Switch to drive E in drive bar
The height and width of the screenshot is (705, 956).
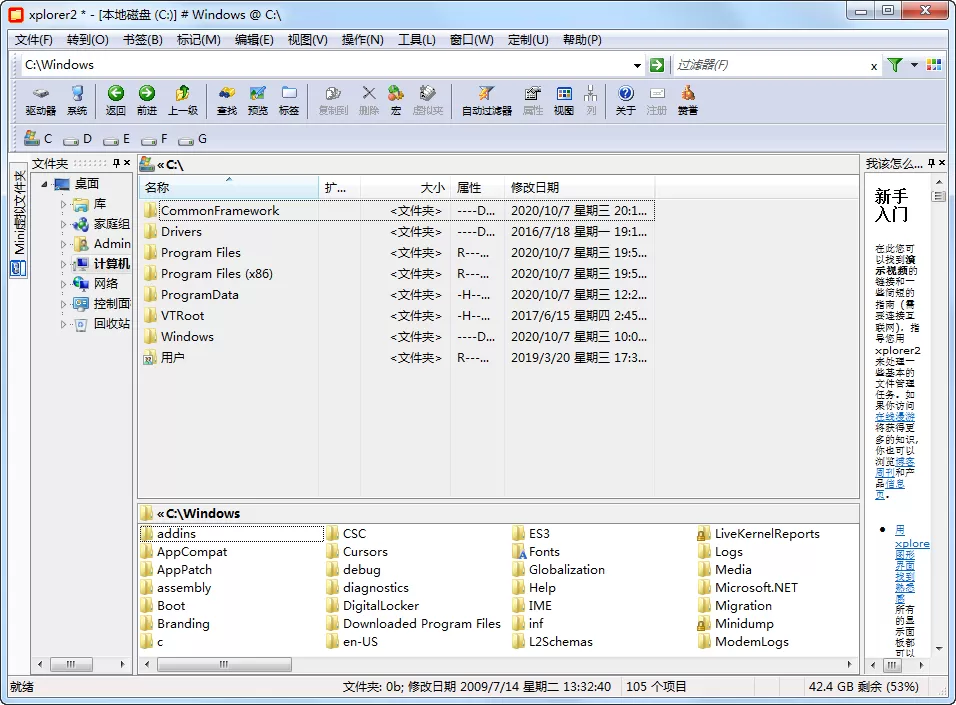116,139
